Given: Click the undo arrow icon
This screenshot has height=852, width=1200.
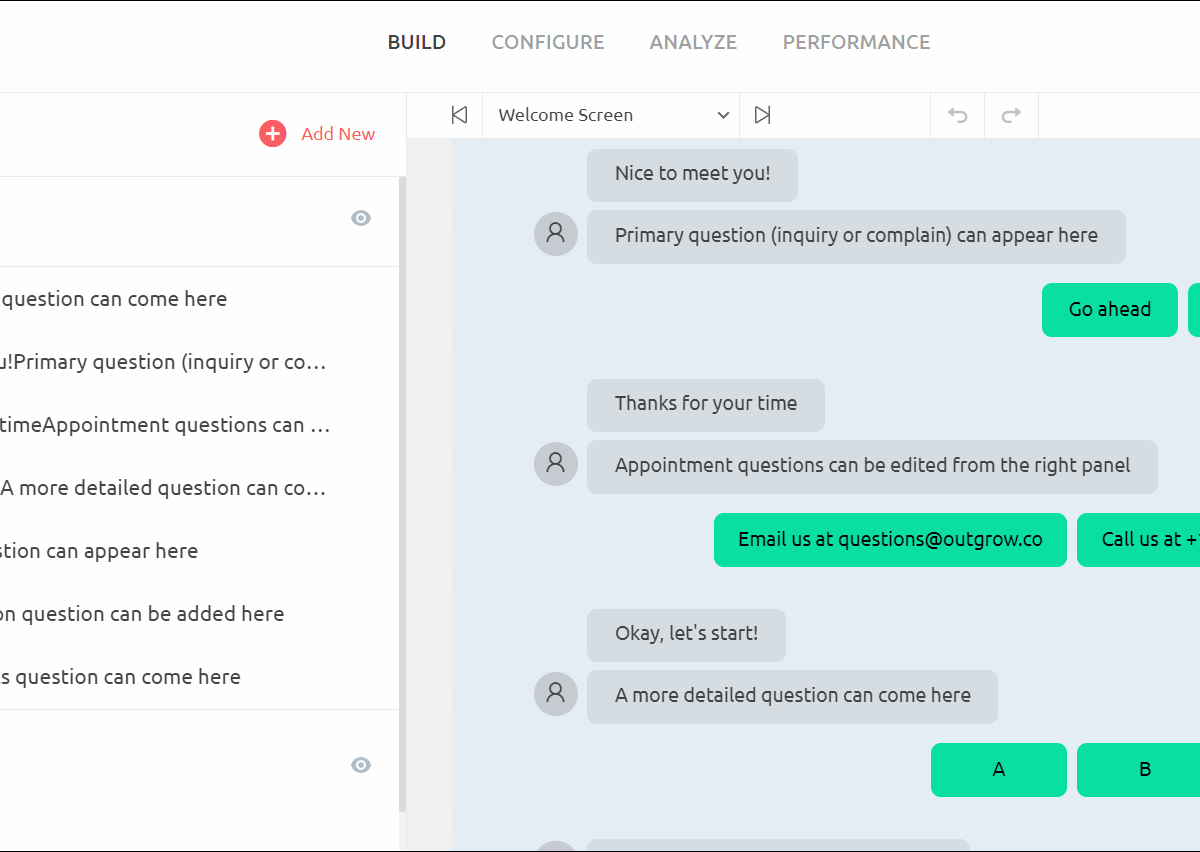Looking at the screenshot, I should (x=958, y=115).
